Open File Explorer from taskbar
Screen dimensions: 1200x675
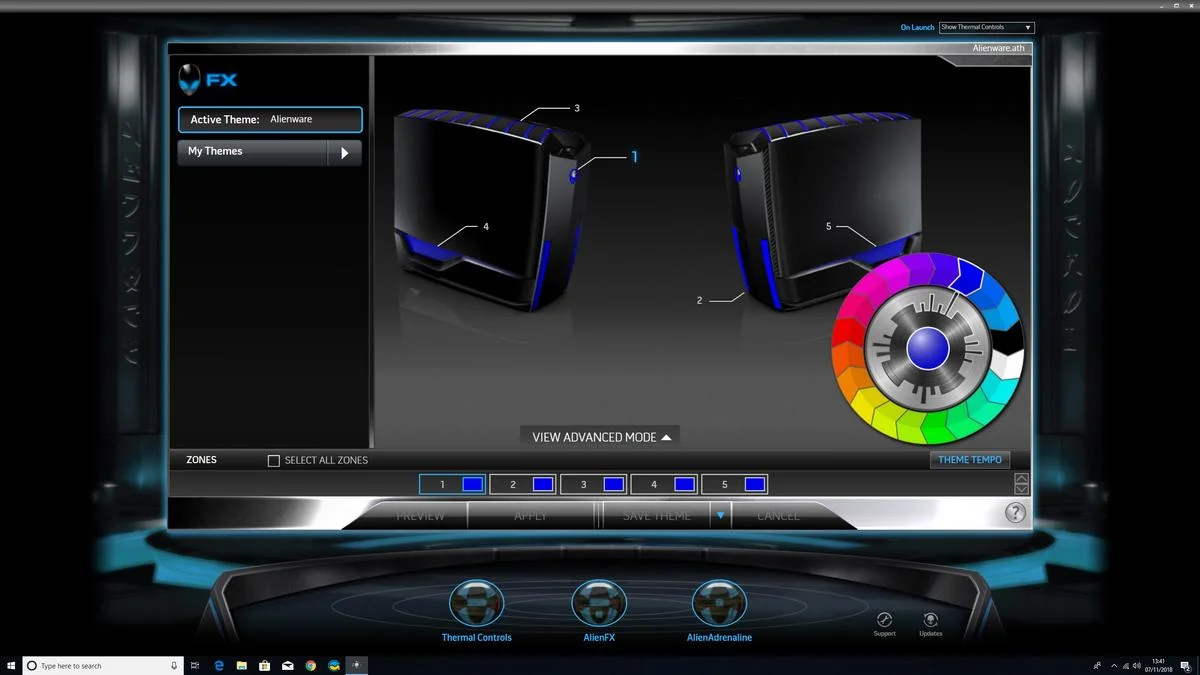click(242, 665)
